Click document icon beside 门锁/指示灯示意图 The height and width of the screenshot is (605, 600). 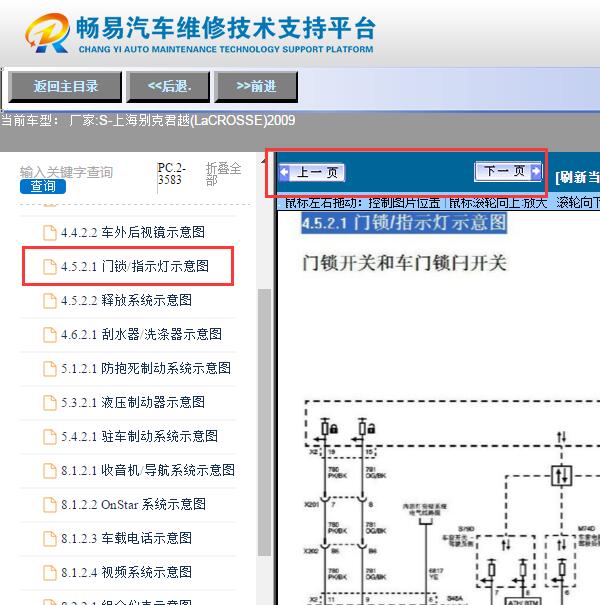49,267
